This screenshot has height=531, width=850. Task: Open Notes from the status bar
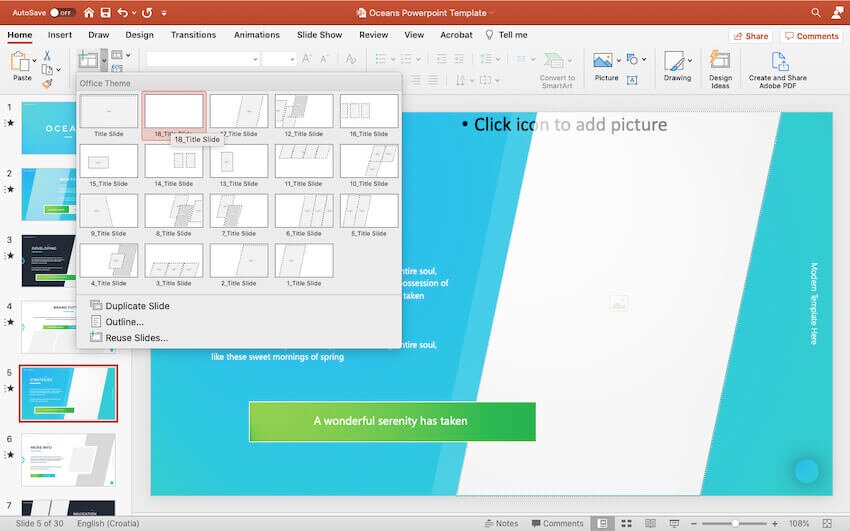point(501,523)
